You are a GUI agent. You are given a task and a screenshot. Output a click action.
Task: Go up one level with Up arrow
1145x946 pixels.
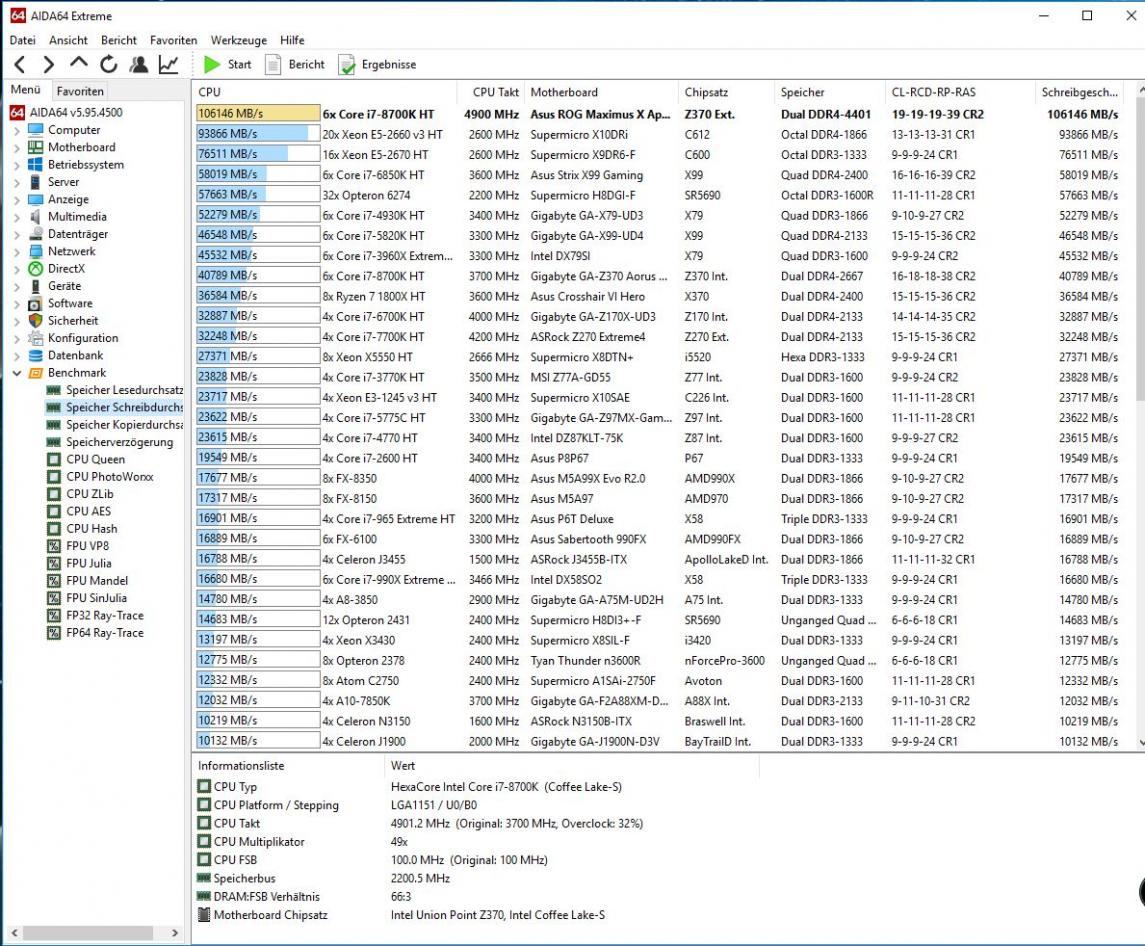tap(79, 63)
